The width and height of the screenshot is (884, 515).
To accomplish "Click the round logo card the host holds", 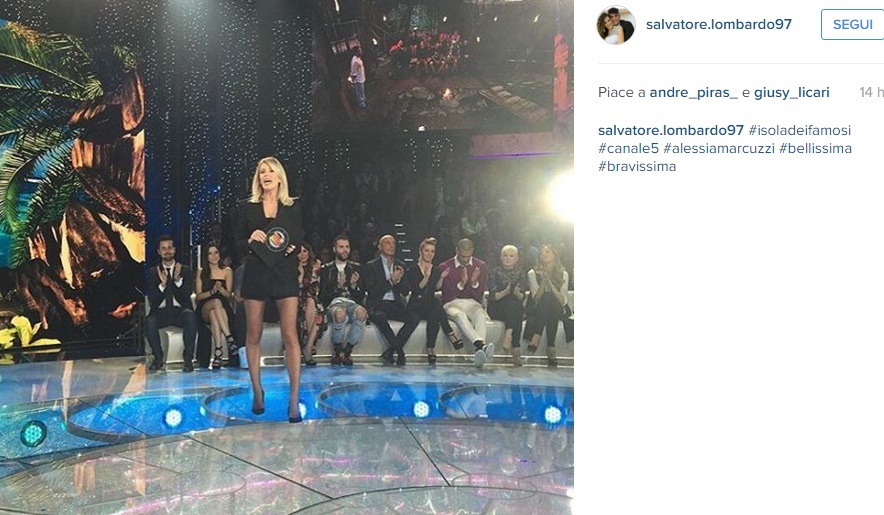I will pyautogui.click(x=277, y=240).
